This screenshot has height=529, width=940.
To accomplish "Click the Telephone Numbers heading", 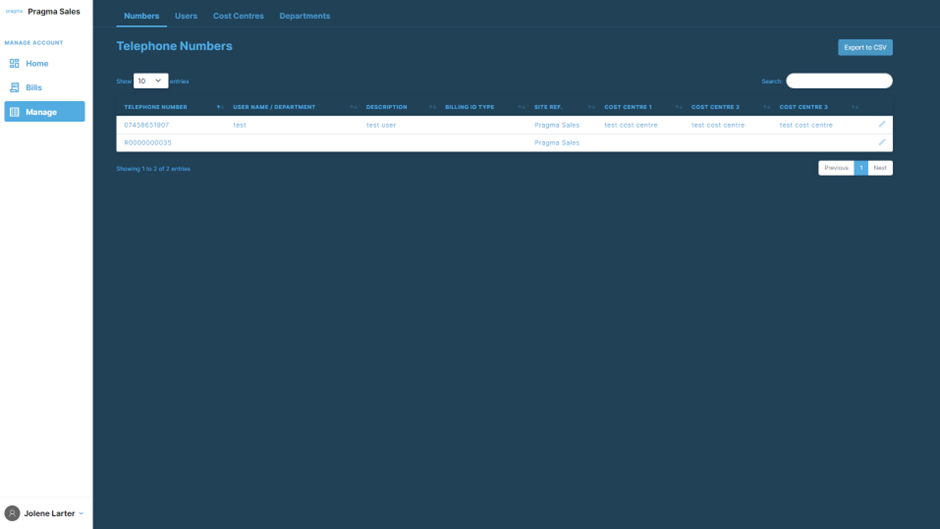I will coord(174,46).
